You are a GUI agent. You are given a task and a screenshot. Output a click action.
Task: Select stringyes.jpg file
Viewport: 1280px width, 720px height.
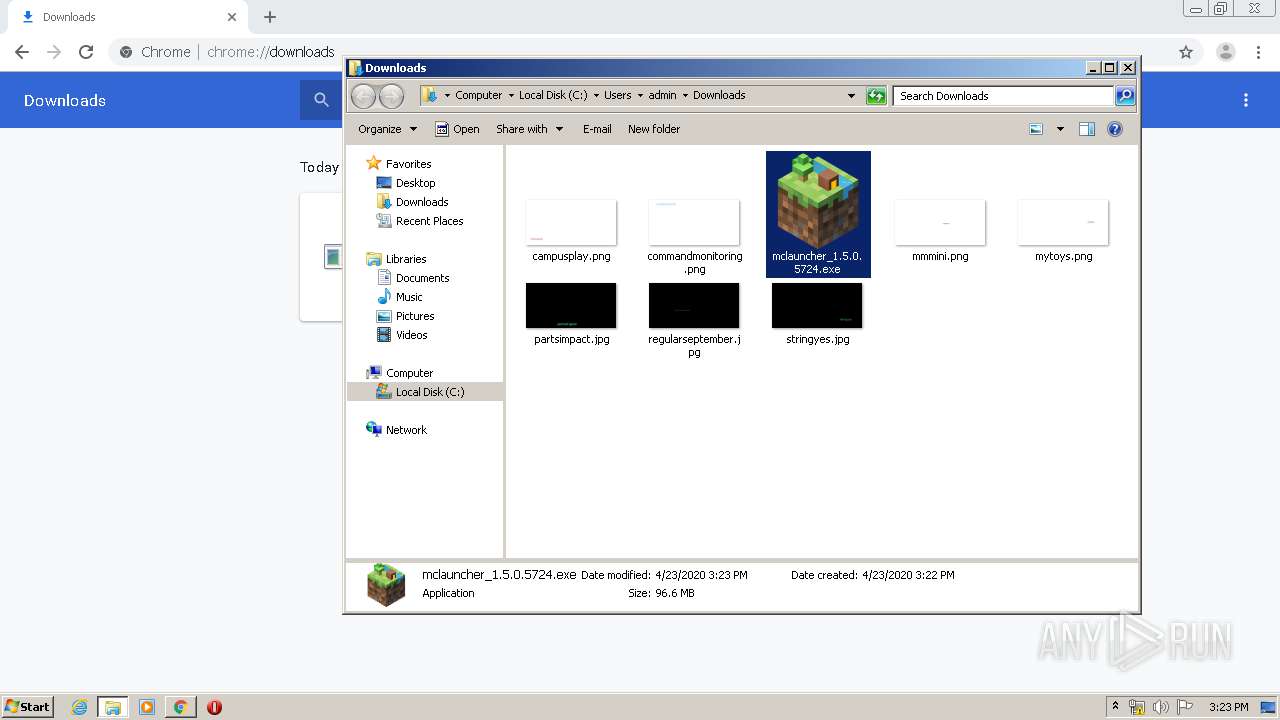click(817, 314)
